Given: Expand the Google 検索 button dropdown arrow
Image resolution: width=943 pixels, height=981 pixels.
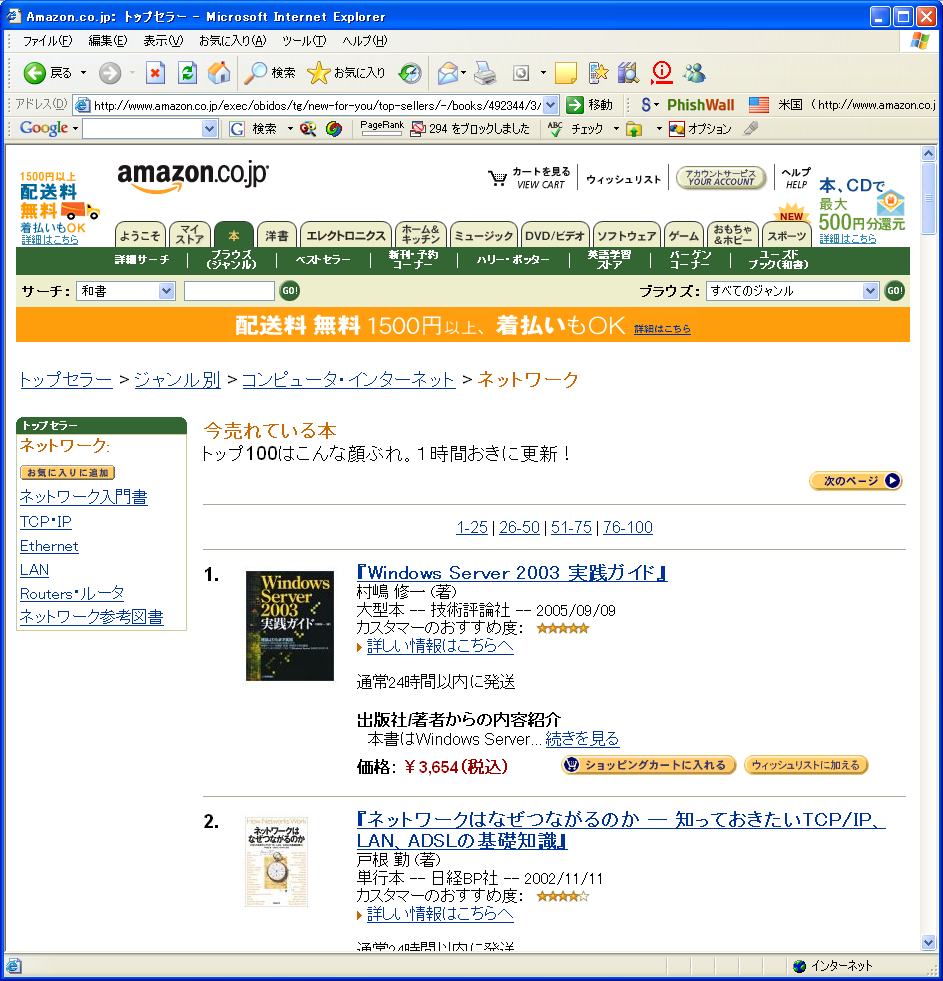Looking at the screenshot, I should [290, 129].
